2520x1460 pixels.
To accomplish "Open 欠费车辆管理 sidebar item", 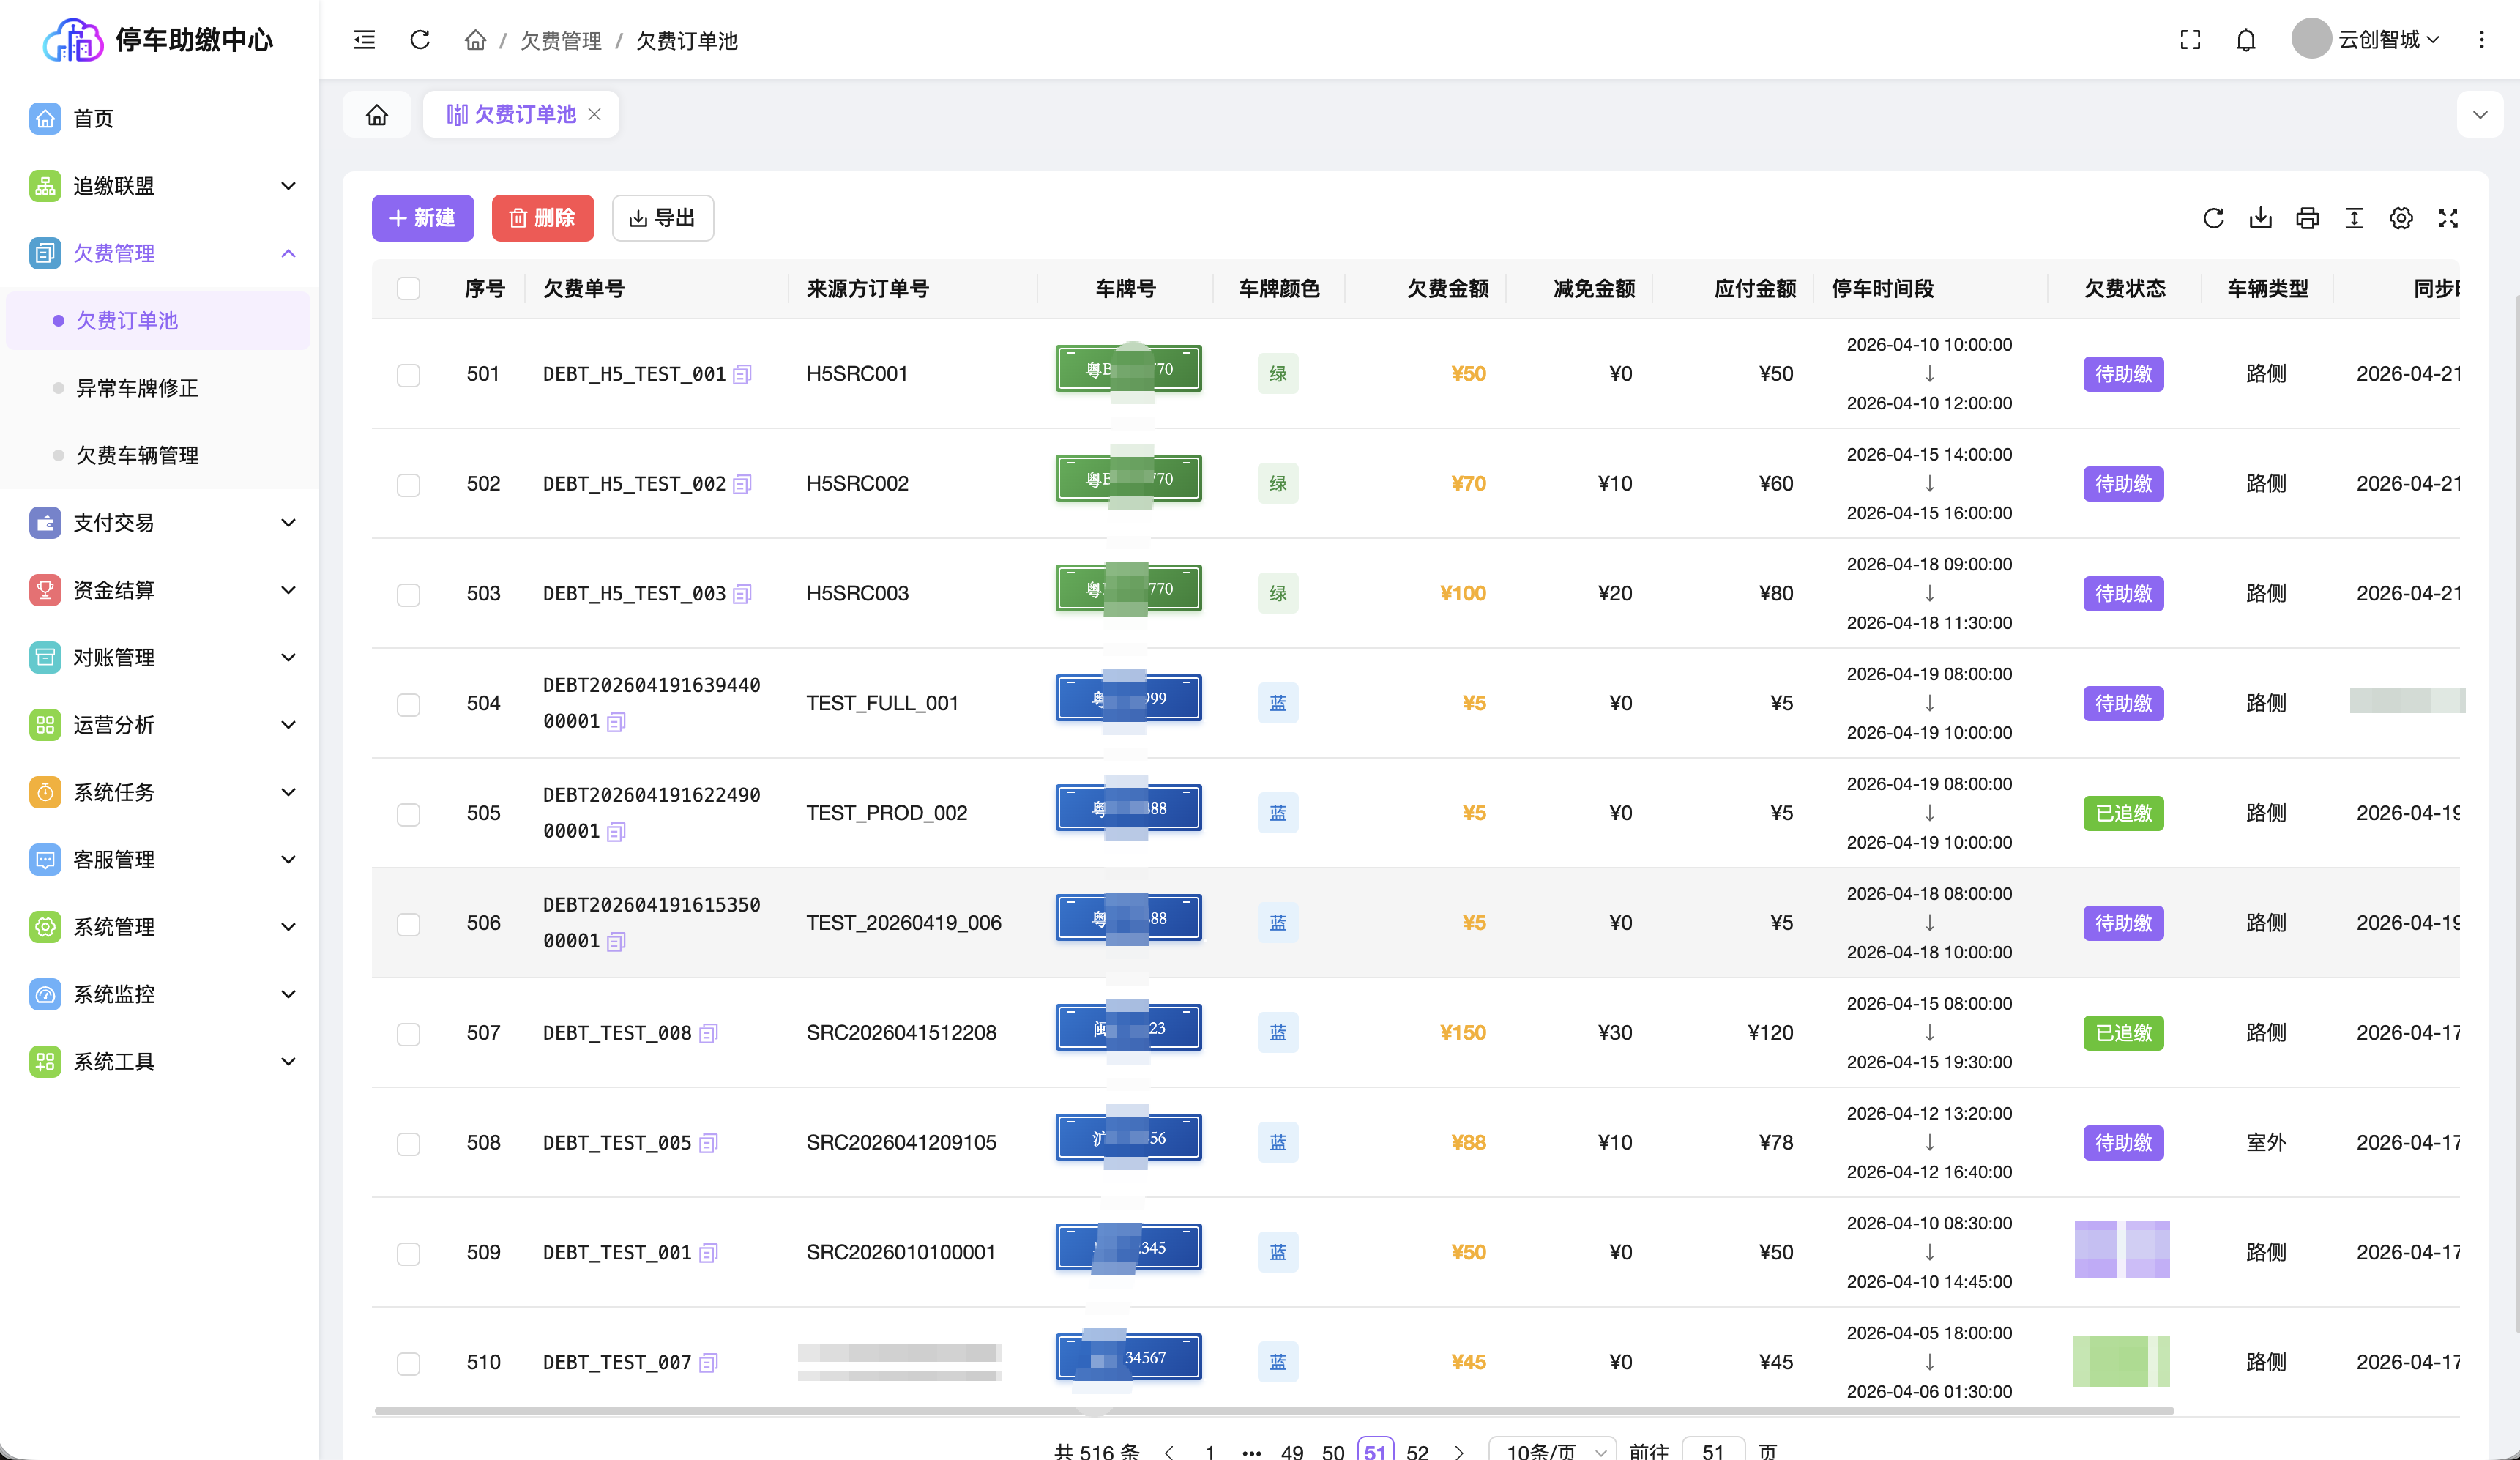I will 158,455.
